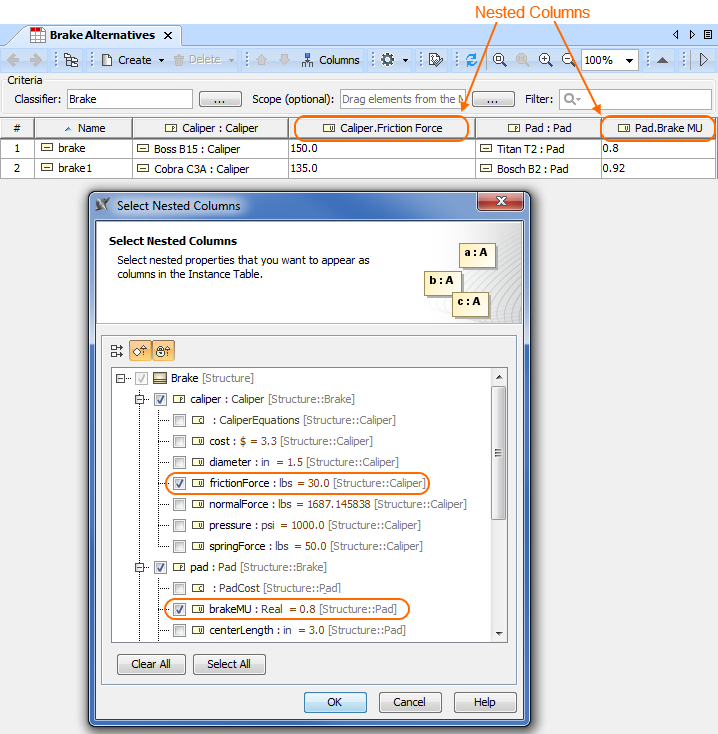
Task: Click the Delete button in toolbar
Action: click(x=197, y=60)
